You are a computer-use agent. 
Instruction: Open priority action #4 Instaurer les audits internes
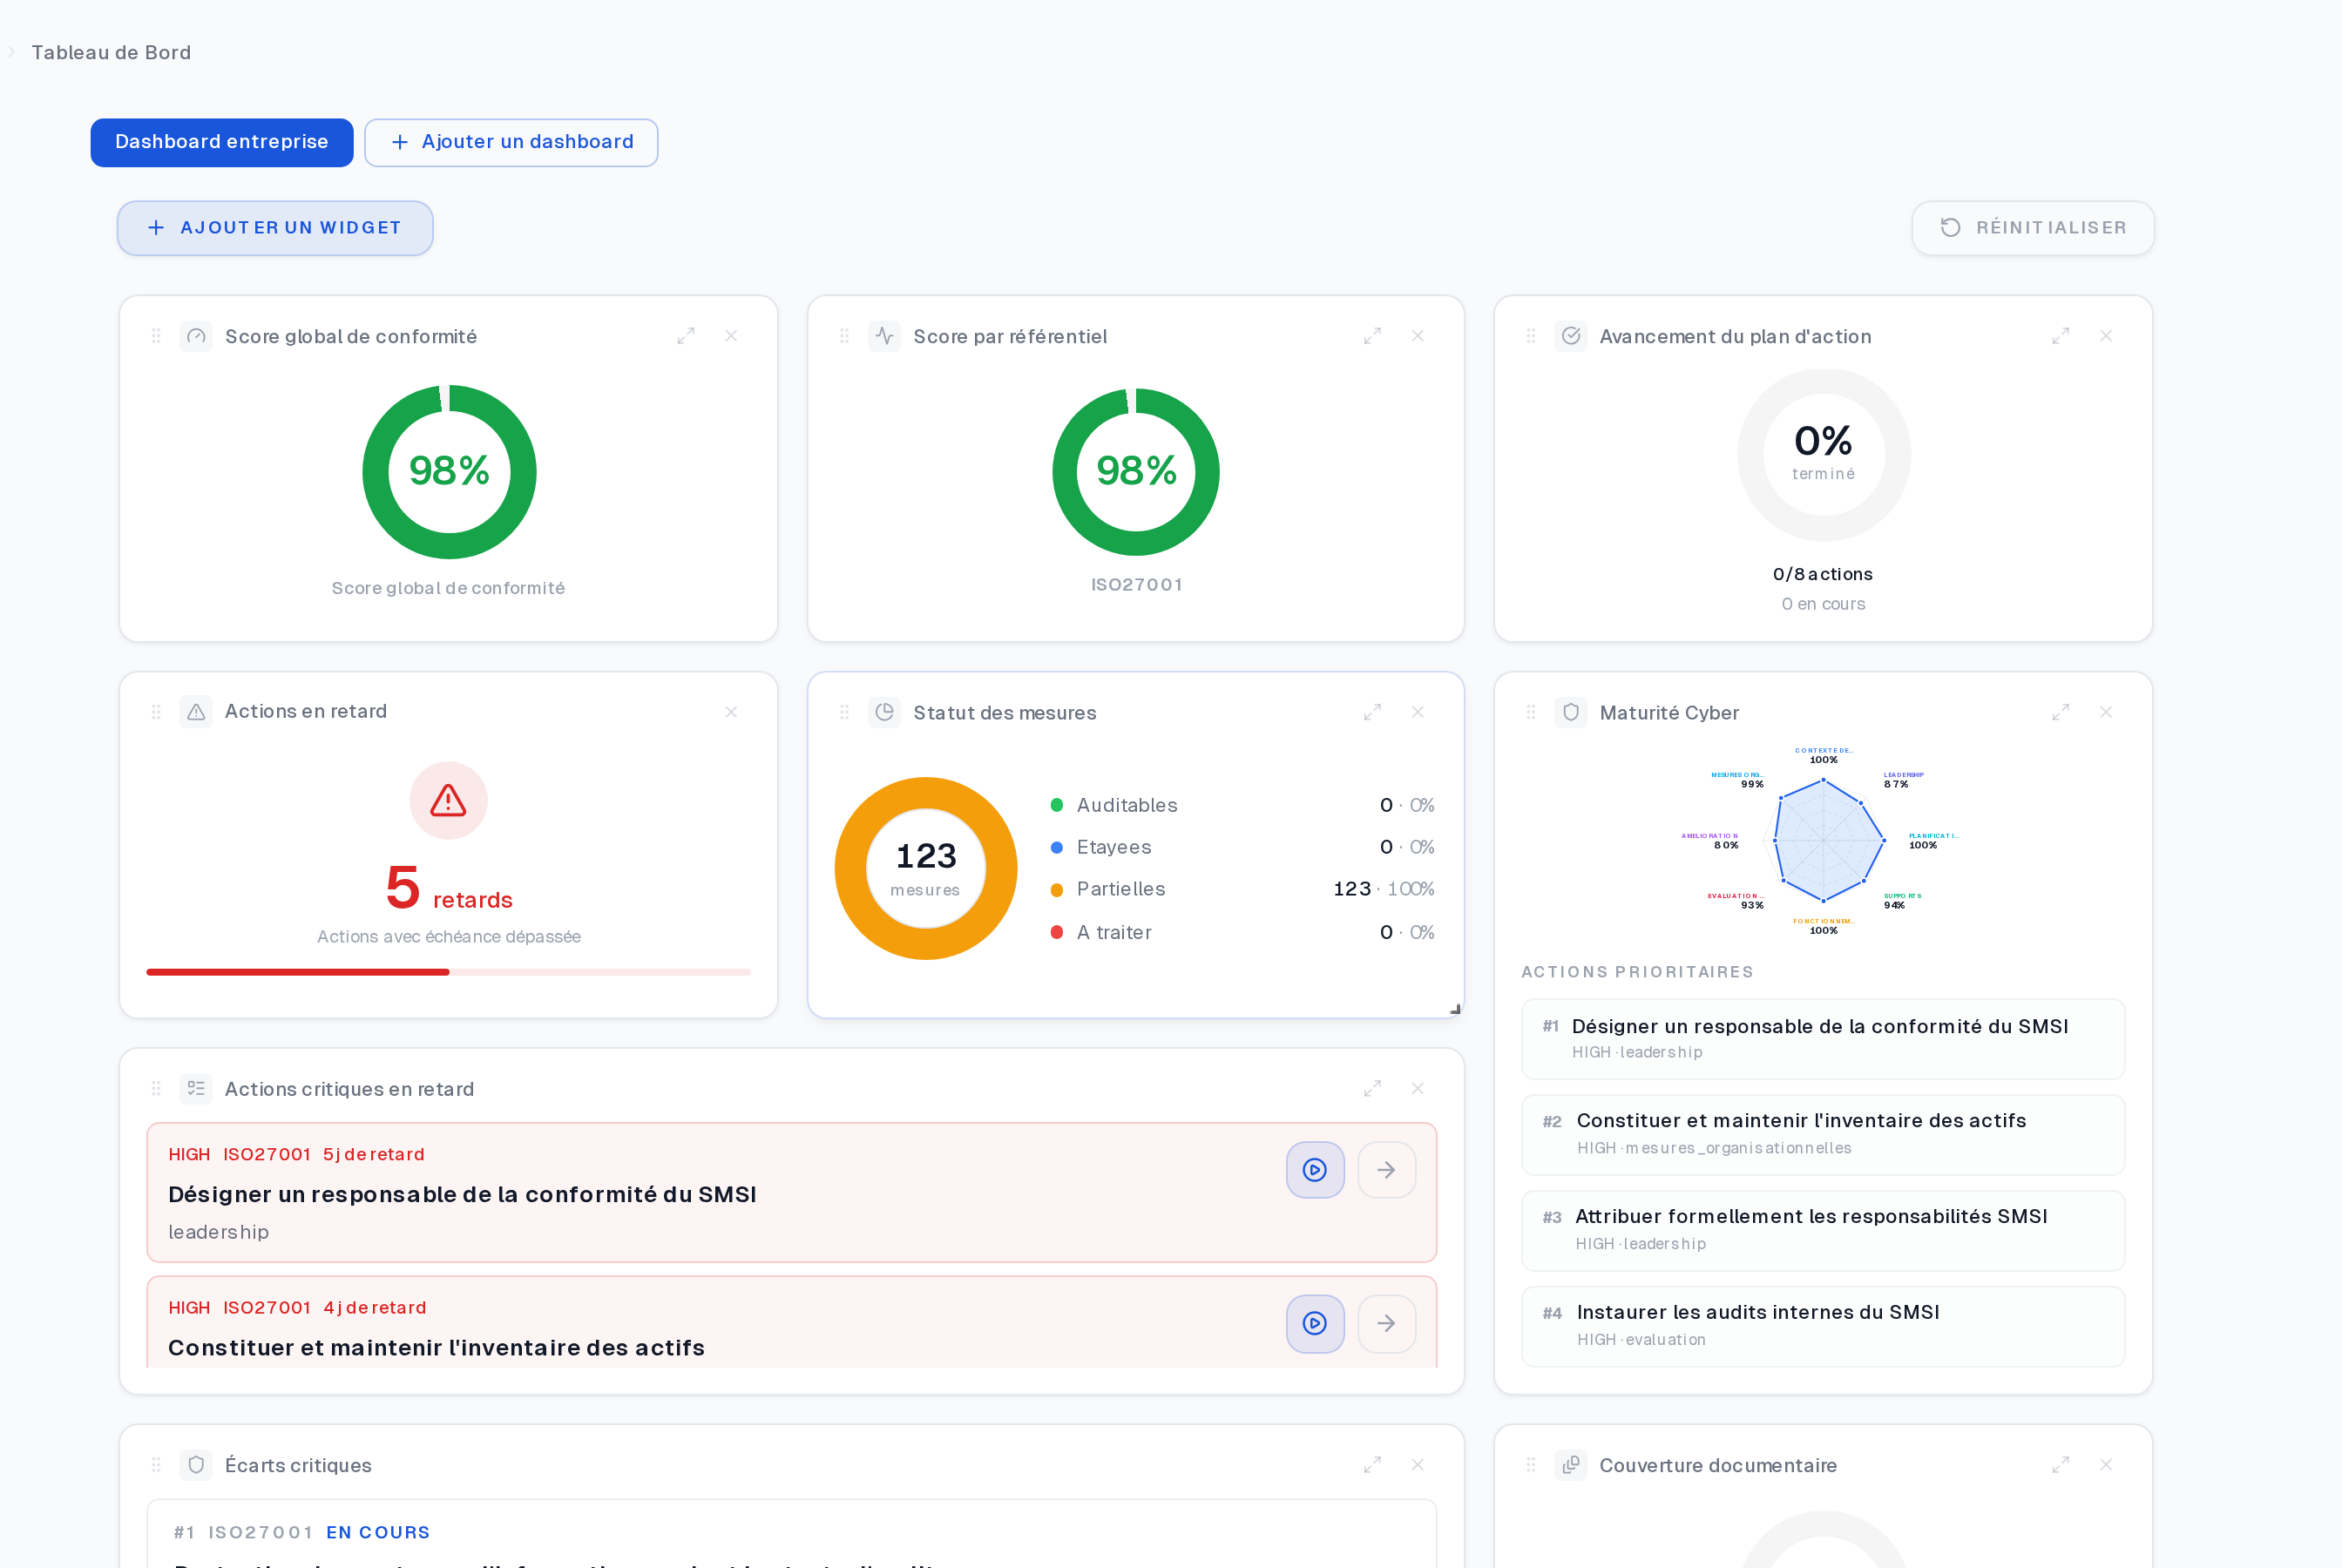(1823, 1326)
